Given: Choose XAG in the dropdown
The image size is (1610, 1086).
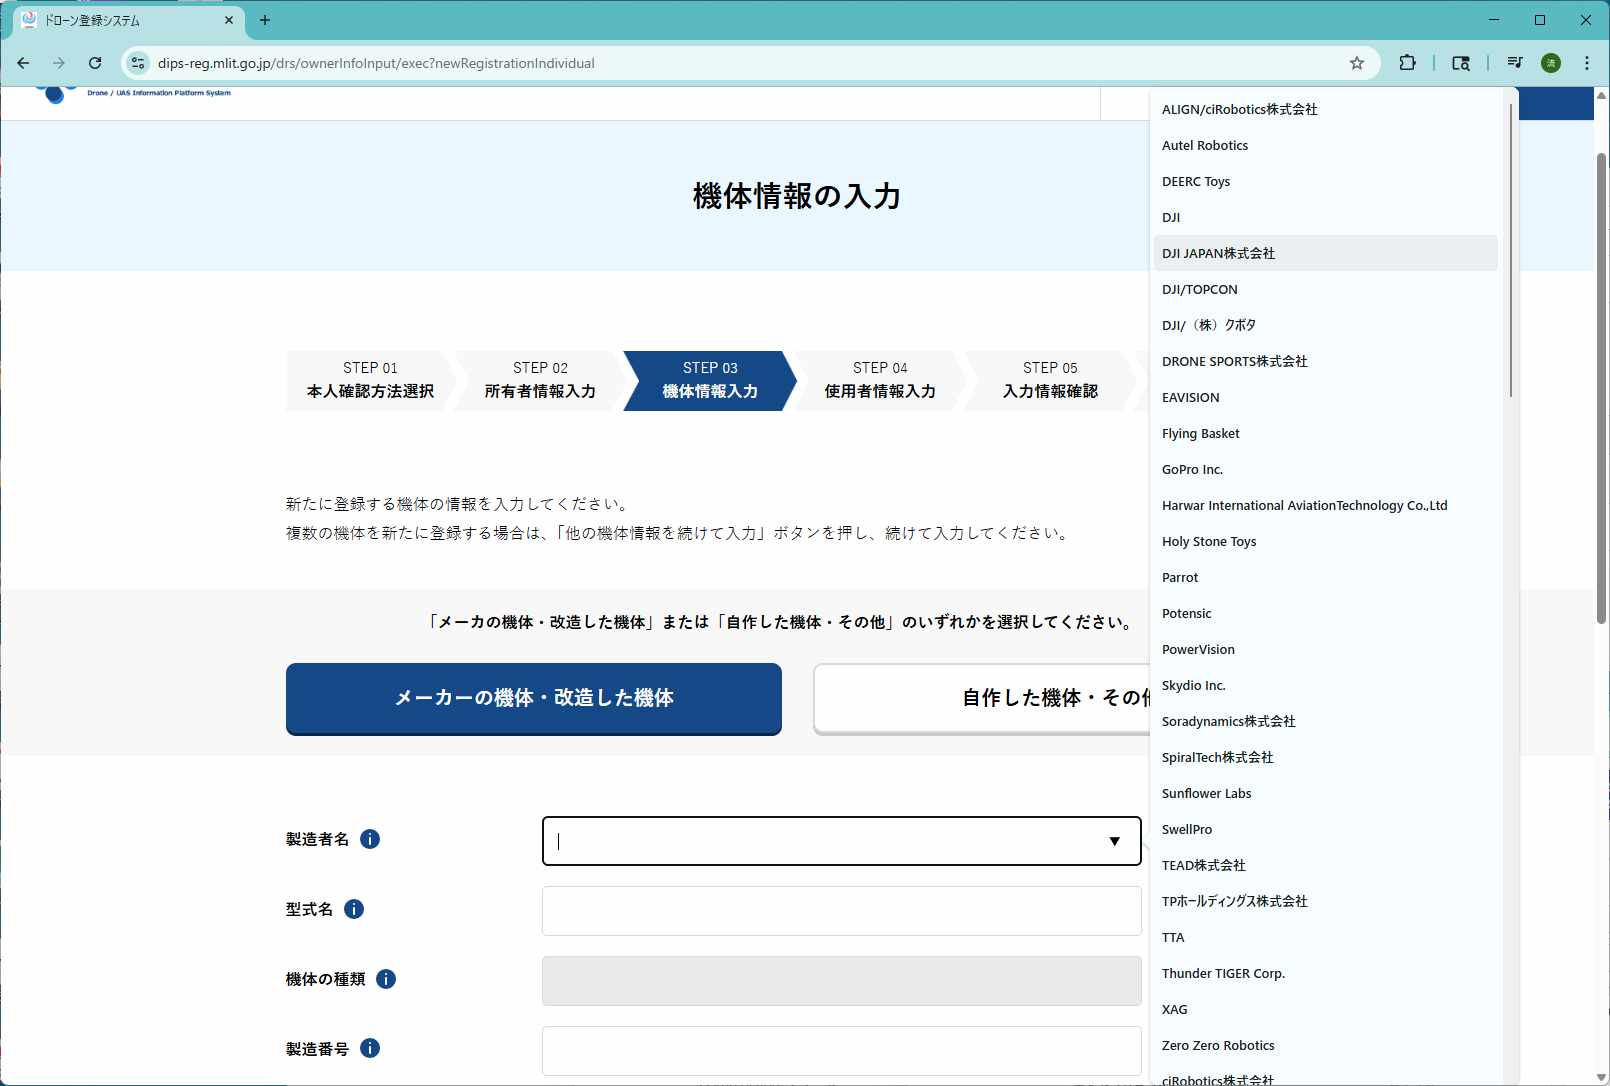Looking at the screenshot, I should [x=1326, y=1009].
